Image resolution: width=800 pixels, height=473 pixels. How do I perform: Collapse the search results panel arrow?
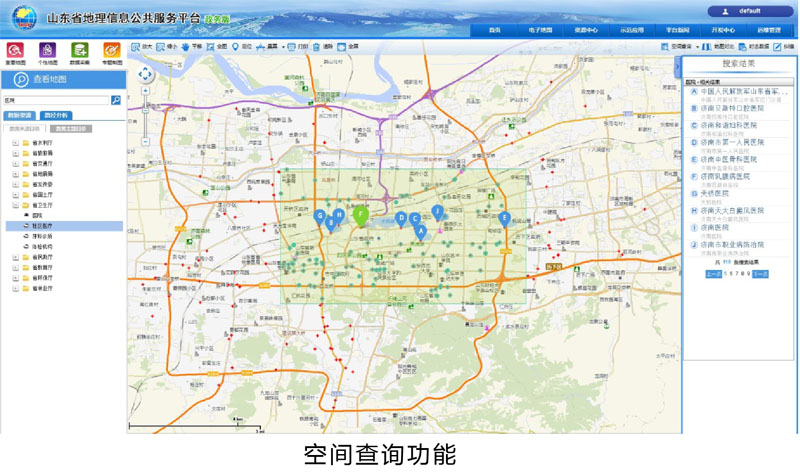coord(678,67)
